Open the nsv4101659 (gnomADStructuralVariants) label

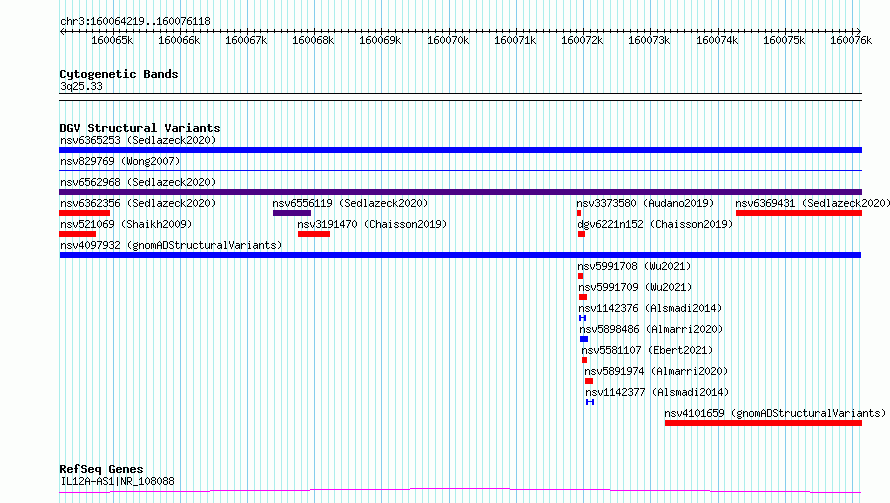pyautogui.click(x=775, y=413)
